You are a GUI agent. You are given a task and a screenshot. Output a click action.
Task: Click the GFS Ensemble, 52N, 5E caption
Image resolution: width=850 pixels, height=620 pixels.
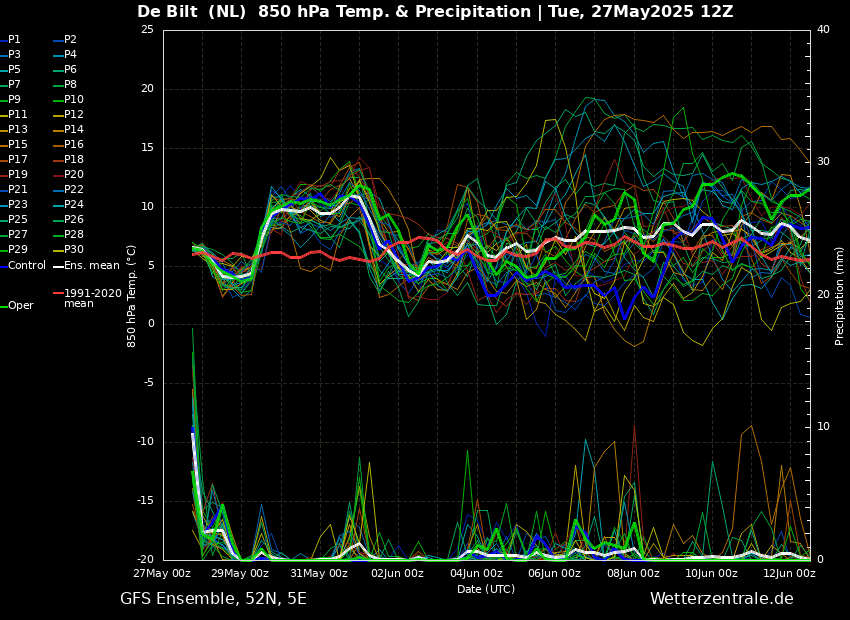[213, 599]
